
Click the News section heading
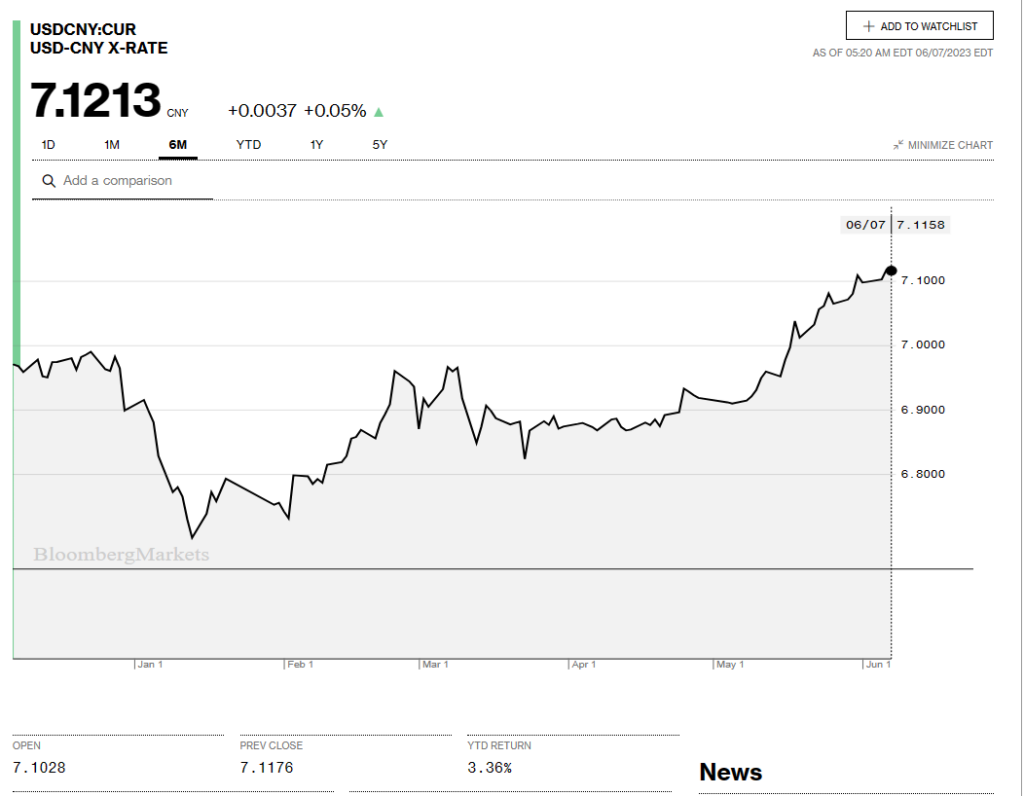click(730, 772)
